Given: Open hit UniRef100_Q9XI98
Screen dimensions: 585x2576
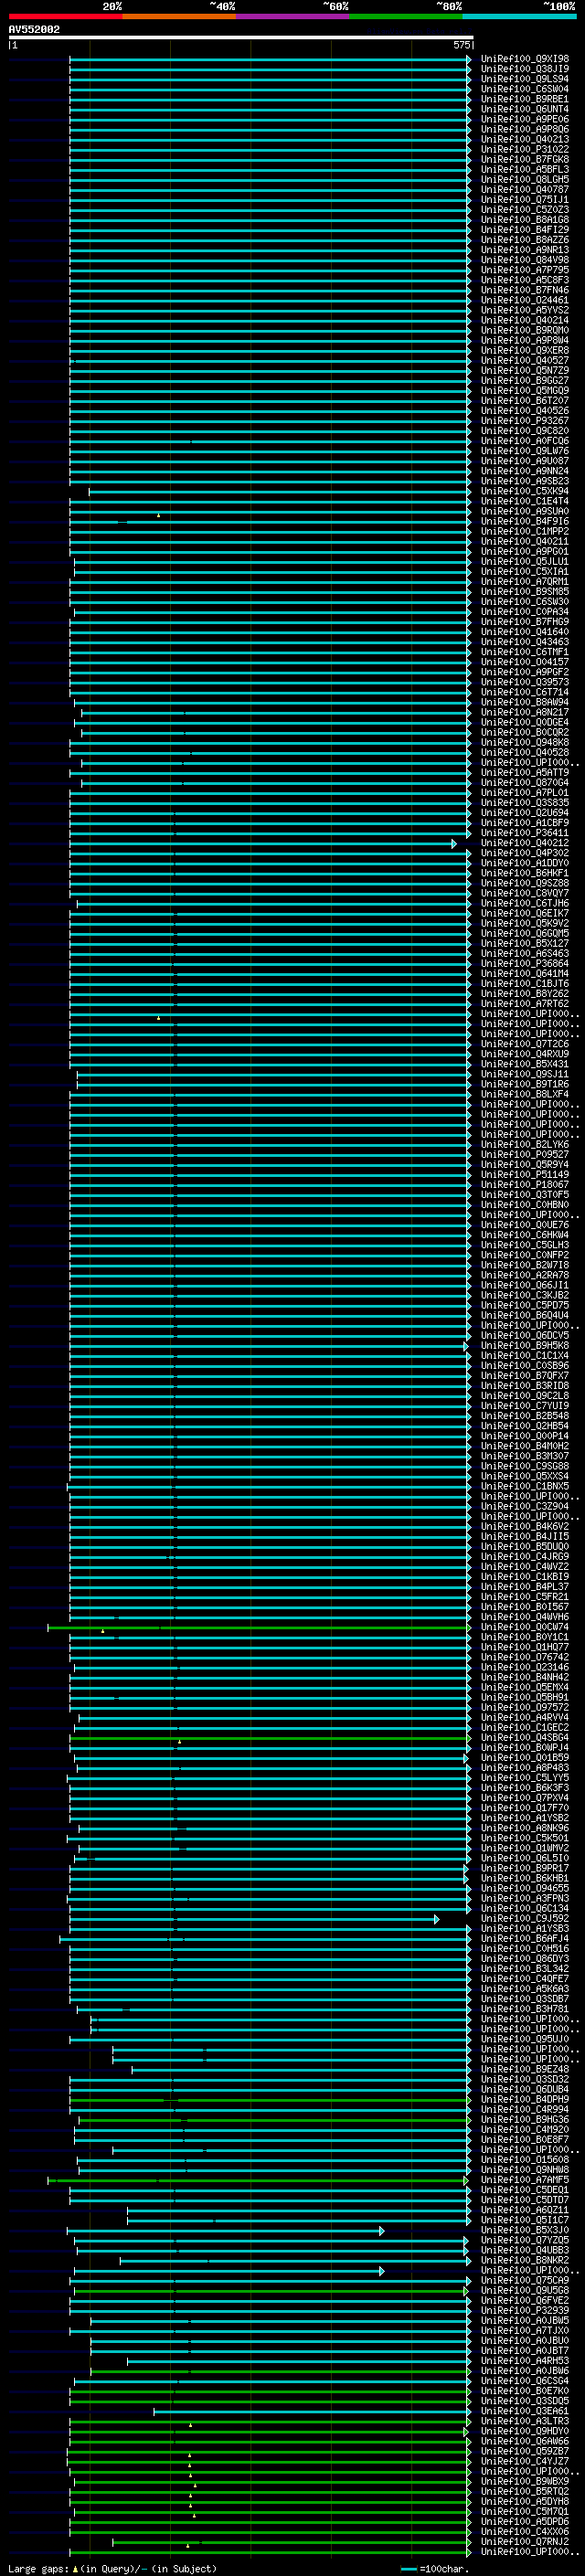Looking at the screenshot, I should tap(525, 59).
